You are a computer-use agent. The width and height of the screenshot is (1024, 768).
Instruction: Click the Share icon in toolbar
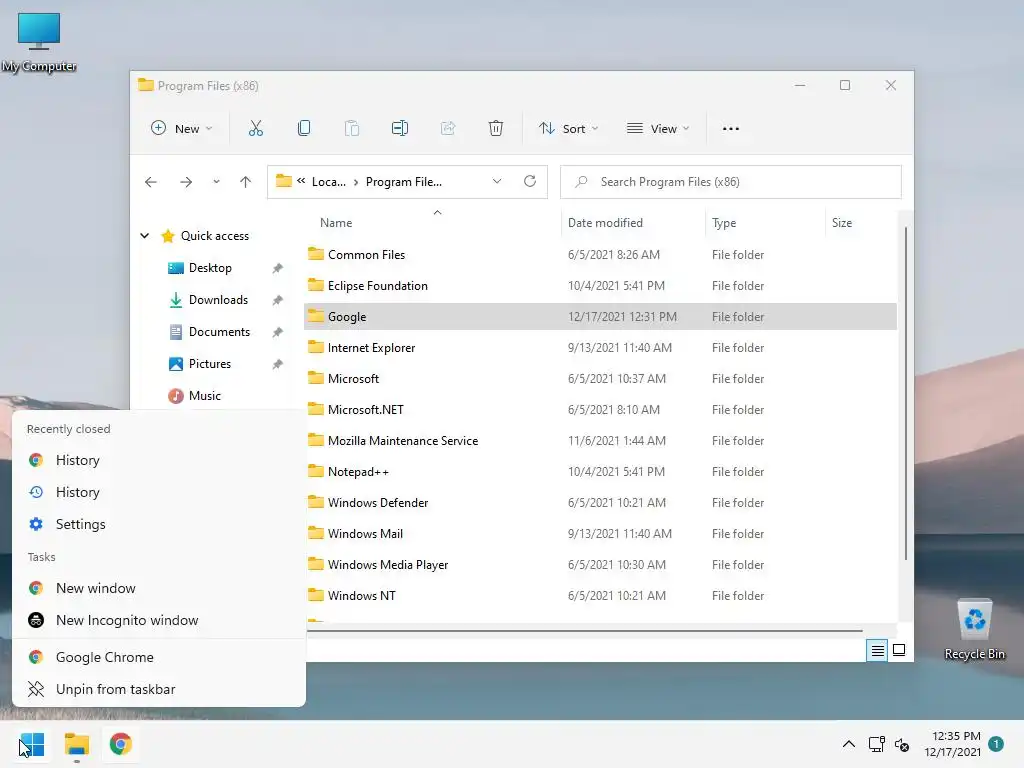(448, 128)
